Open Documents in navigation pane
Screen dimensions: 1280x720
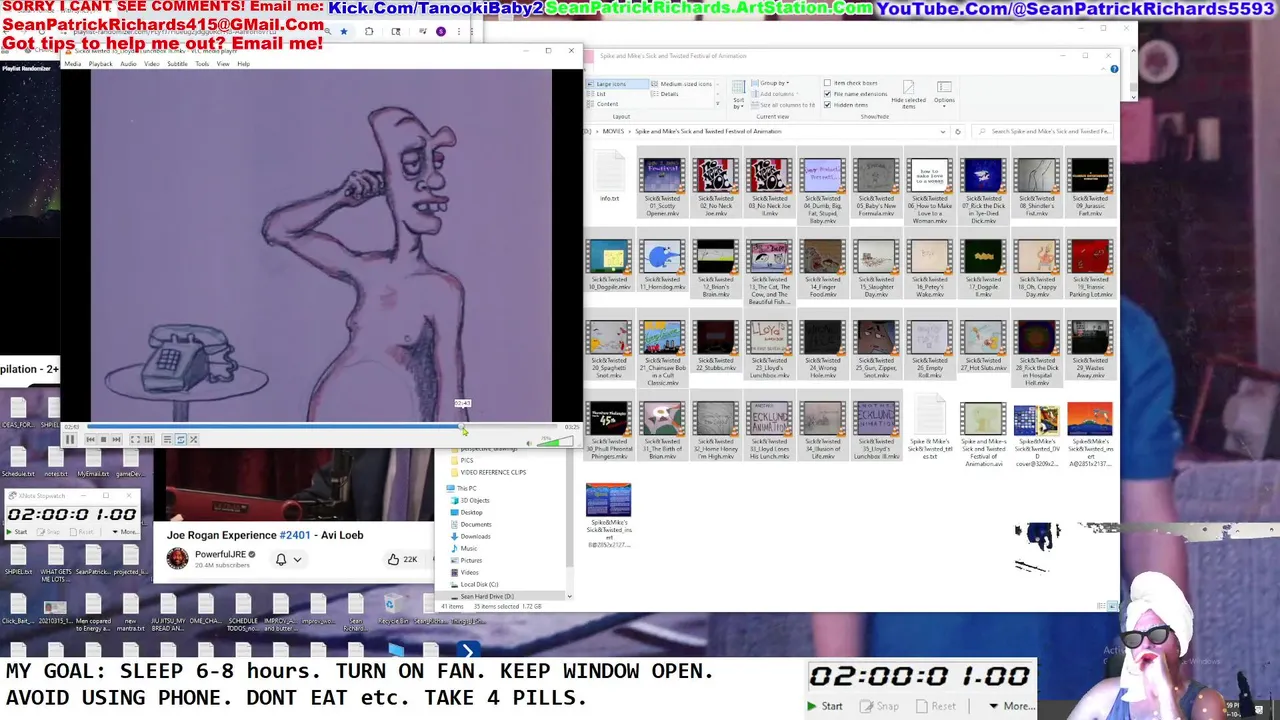point(475,524)
